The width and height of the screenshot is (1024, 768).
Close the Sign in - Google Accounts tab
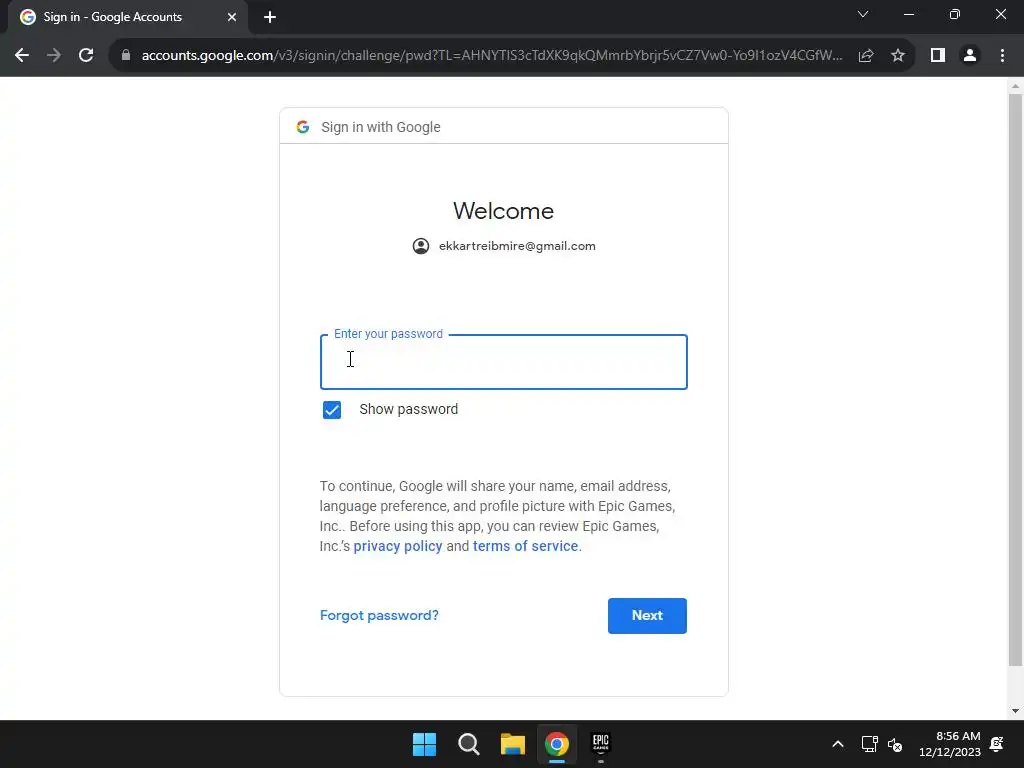[232, 17]
